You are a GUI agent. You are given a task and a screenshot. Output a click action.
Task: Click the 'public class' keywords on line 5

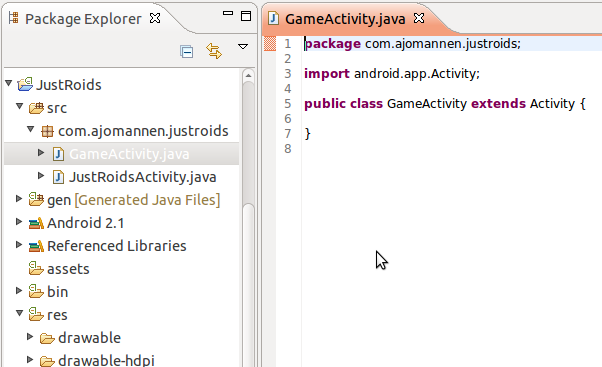[x=343, y=104]
